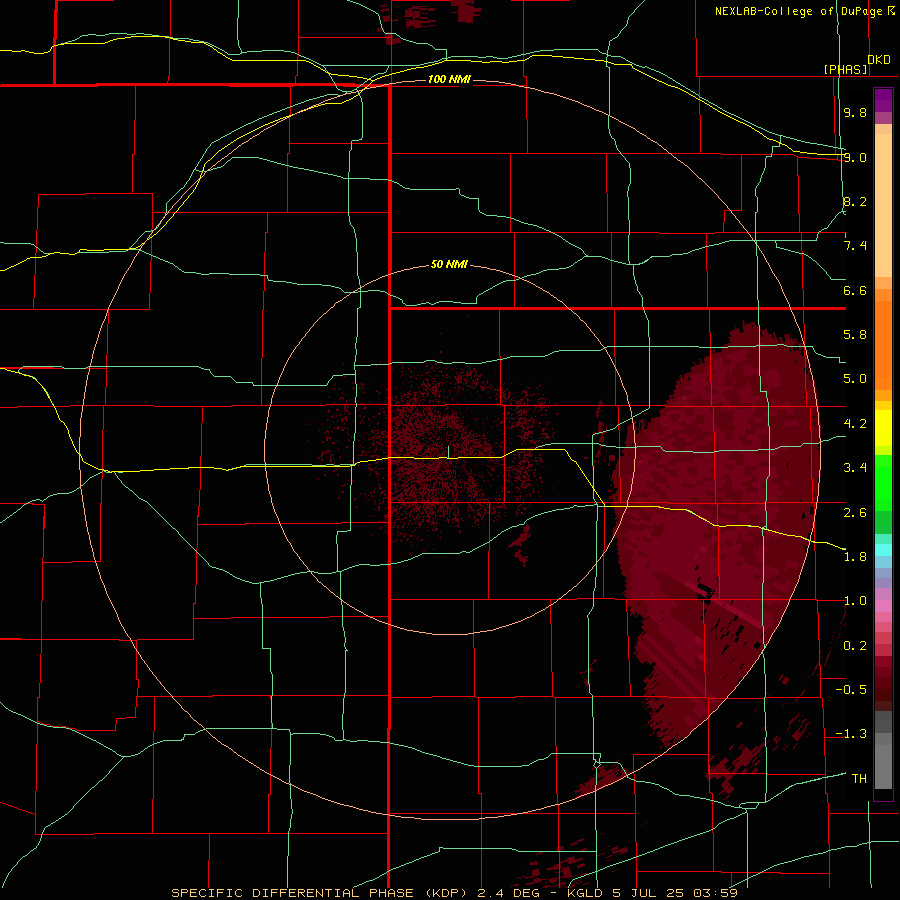This screenshot has width=900, height=900.
Task: Pick the purple band on the color bar
Action: [x=883, y=101]
